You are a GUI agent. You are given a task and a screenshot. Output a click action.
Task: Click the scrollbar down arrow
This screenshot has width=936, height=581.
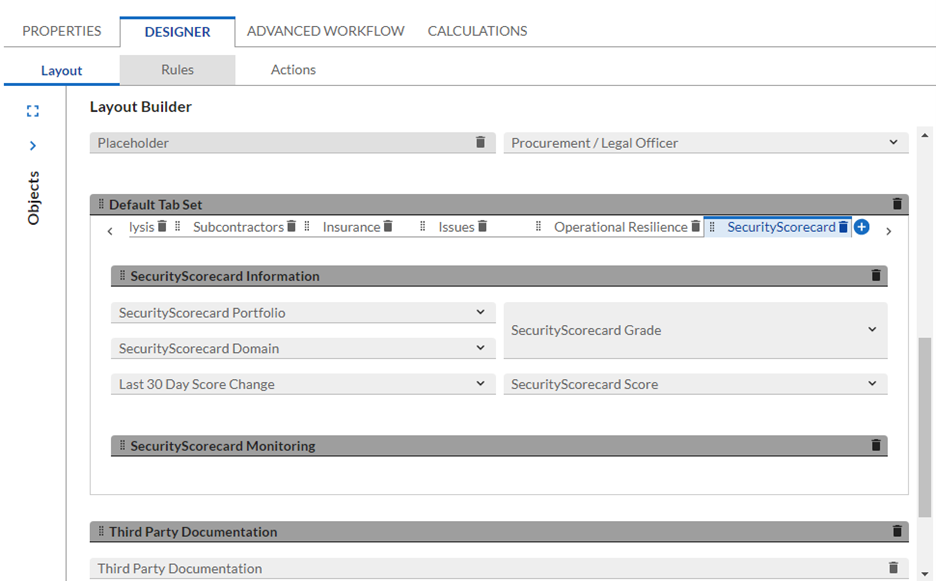[925, 574]
